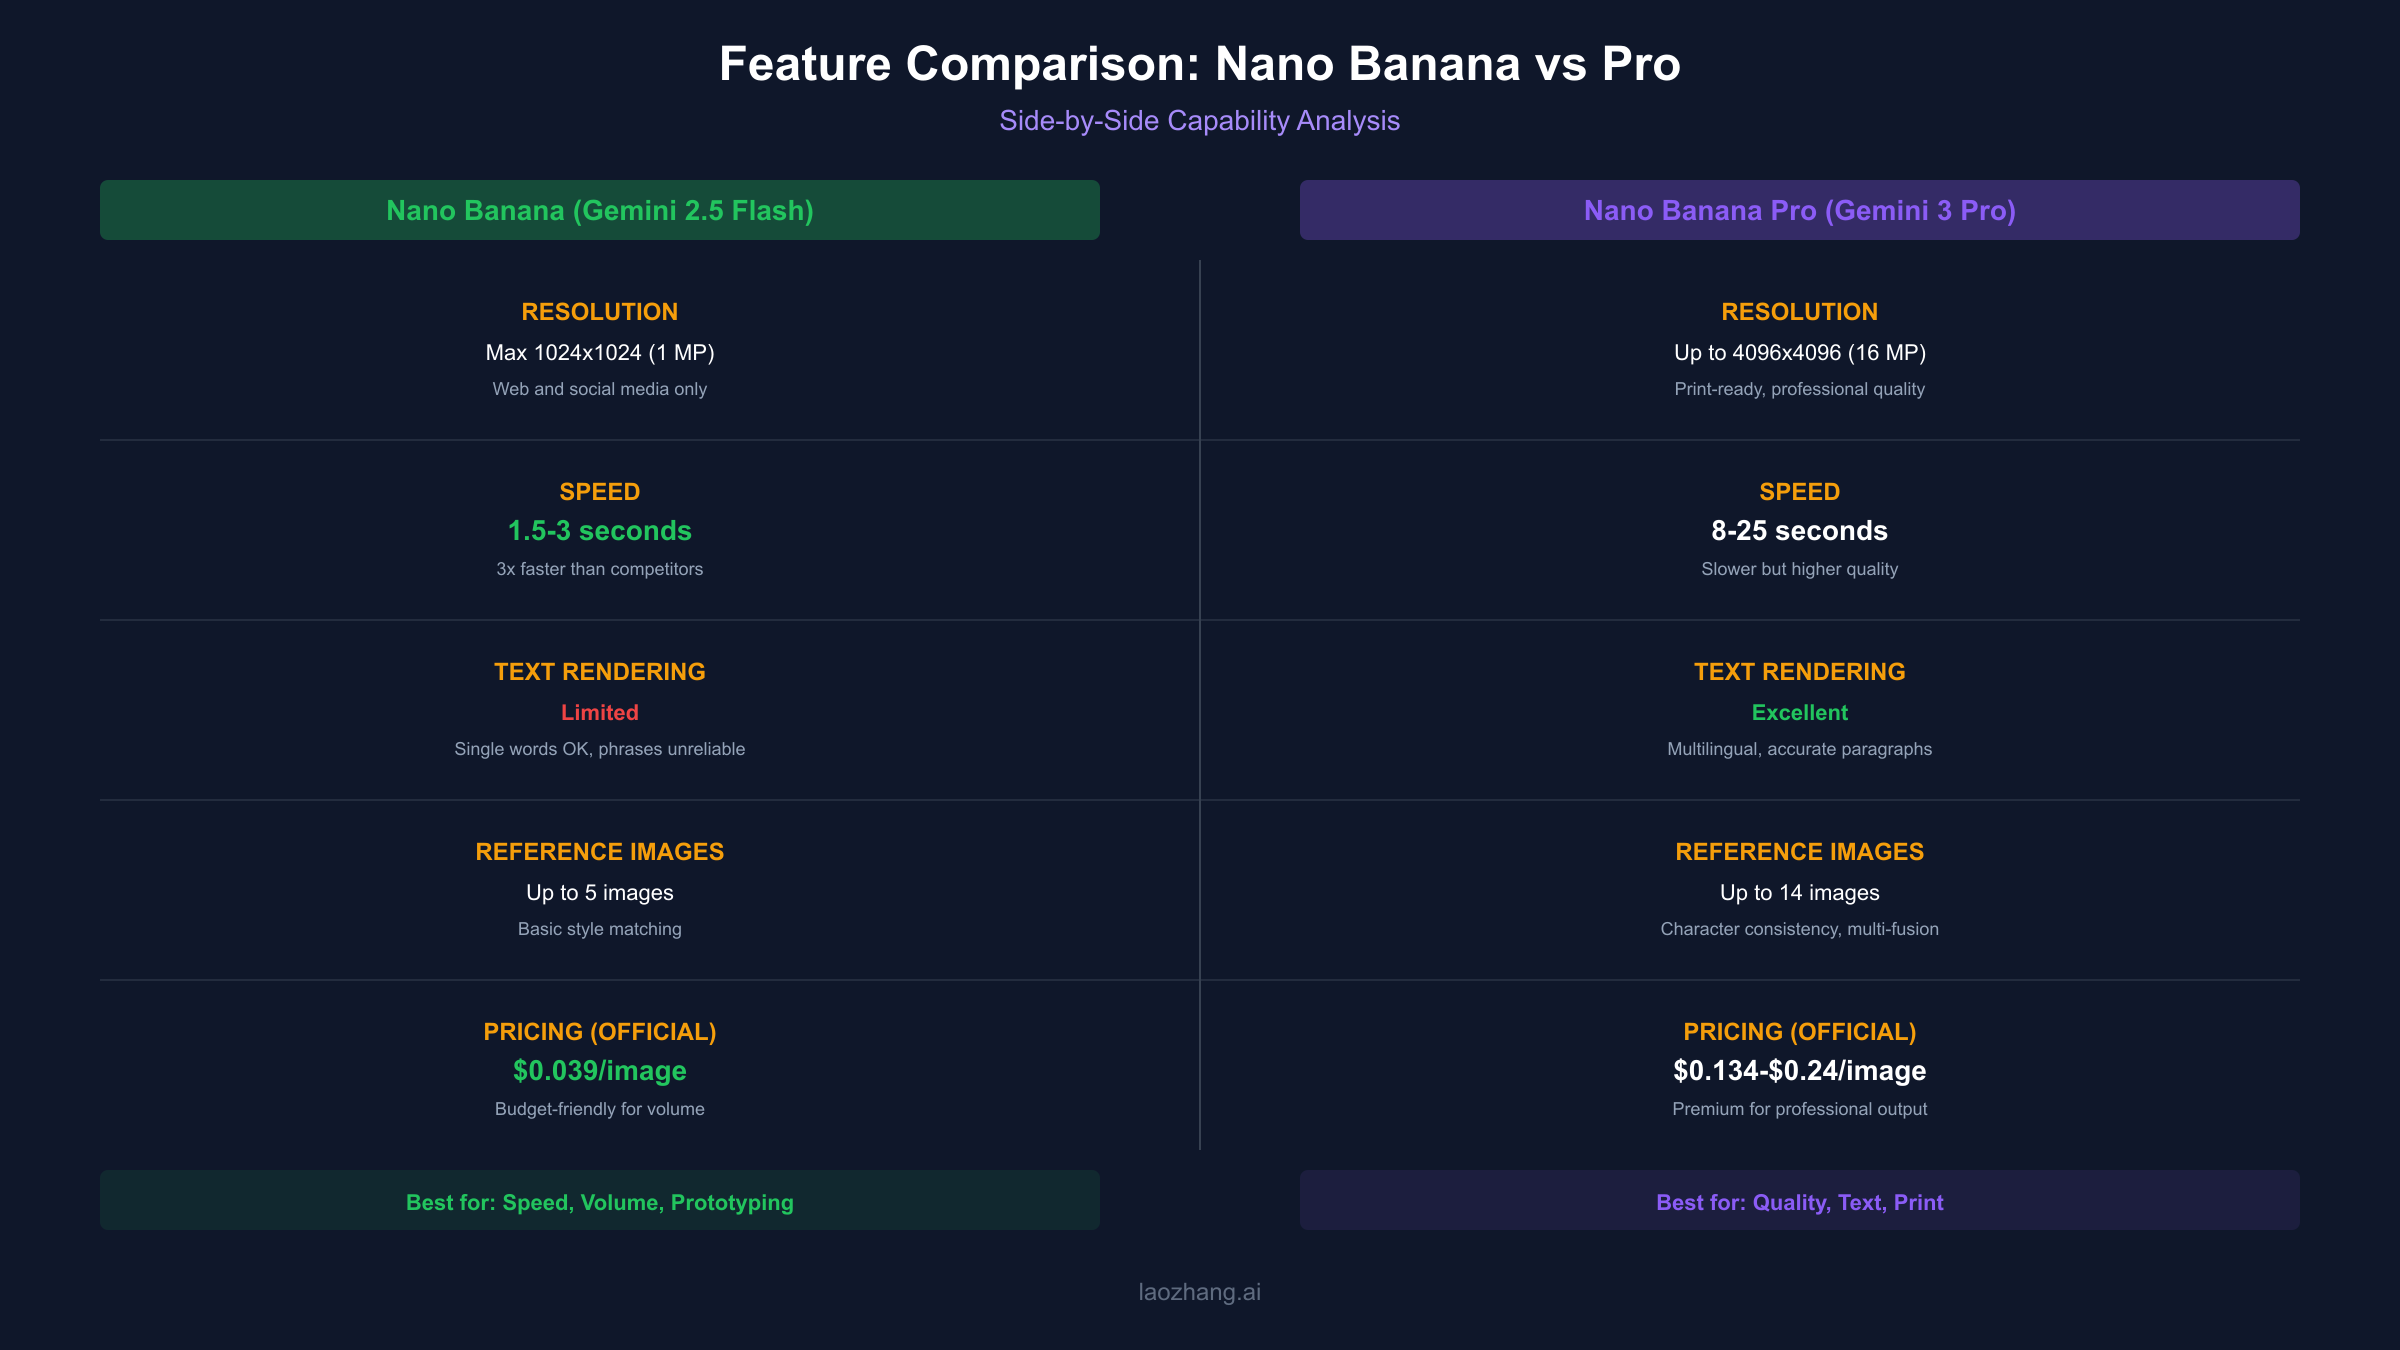Click the Up to 14 images text
The image size is (2400, 1350).
[1799, 893]
